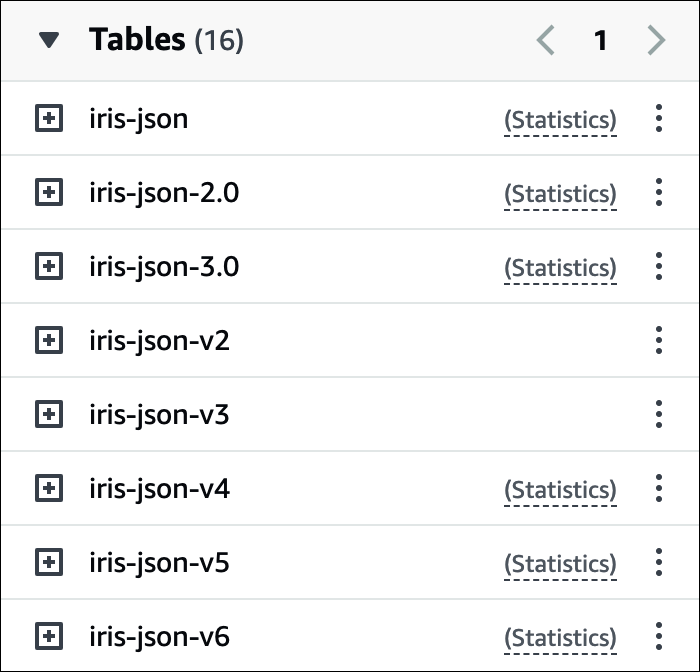This screenshot has width=700, height=672.
Task: Open the three-dot menu for iris-json
Action: click(x=658, y=119)
